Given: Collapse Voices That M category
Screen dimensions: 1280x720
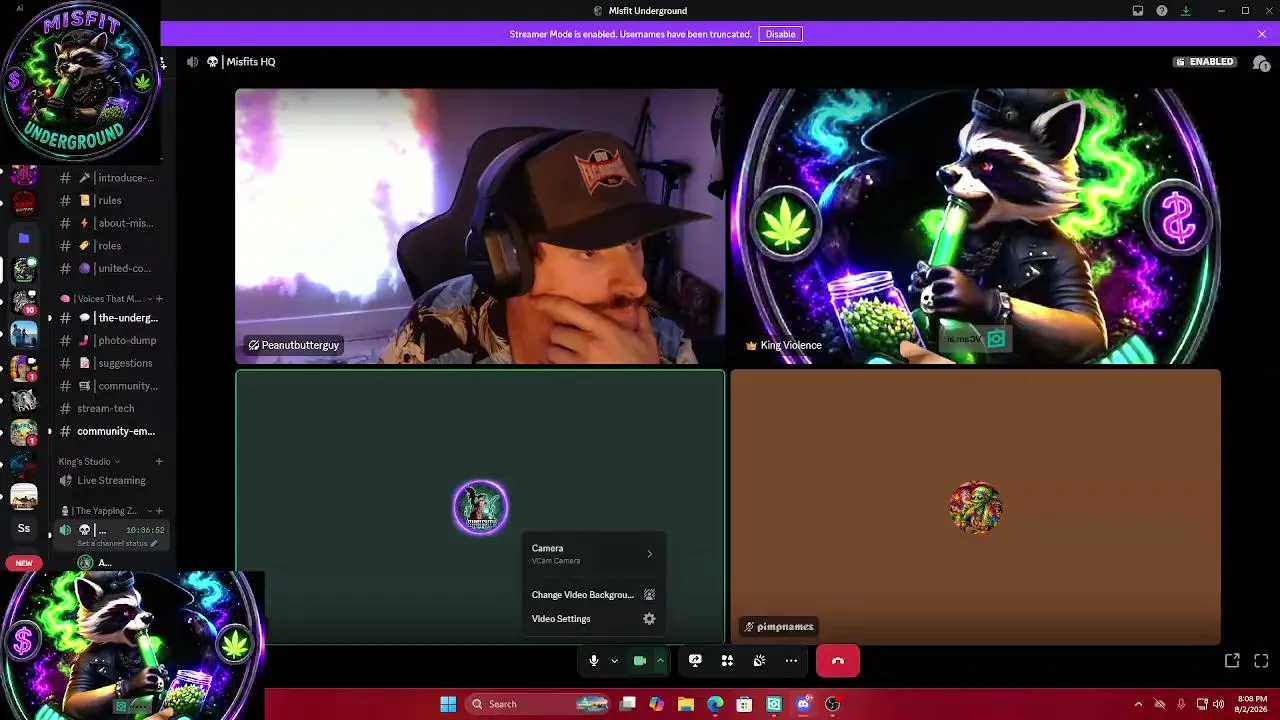Looking at the screenshot, I should 106,299.
